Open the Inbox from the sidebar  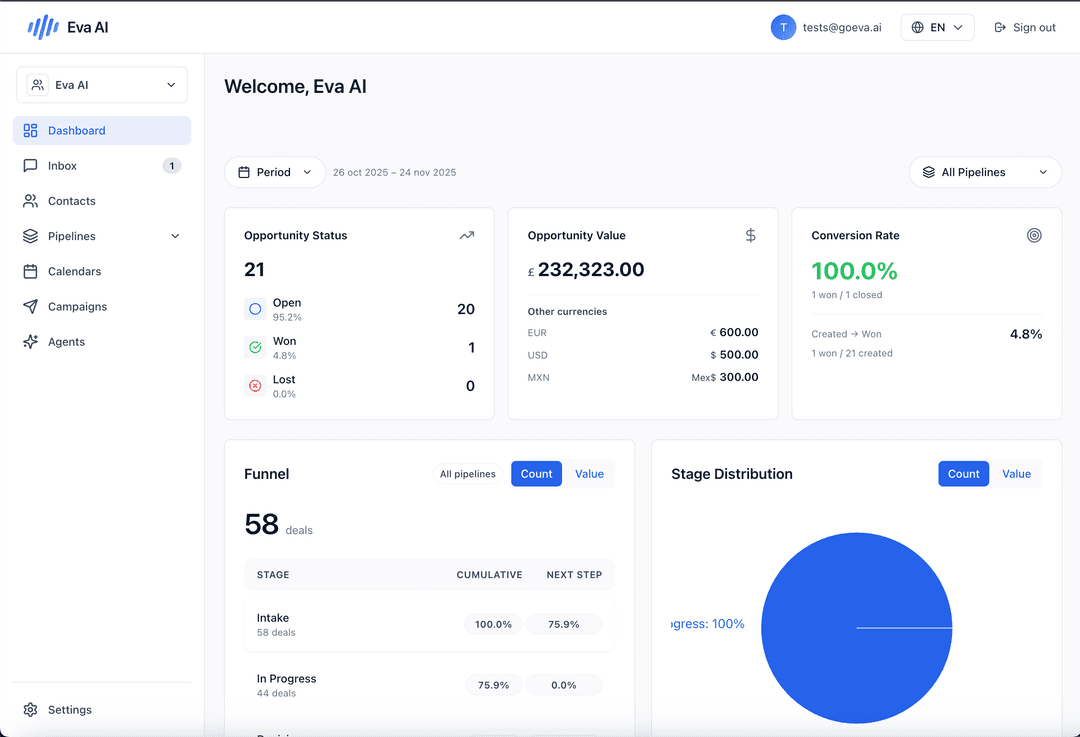click(62, 165)
